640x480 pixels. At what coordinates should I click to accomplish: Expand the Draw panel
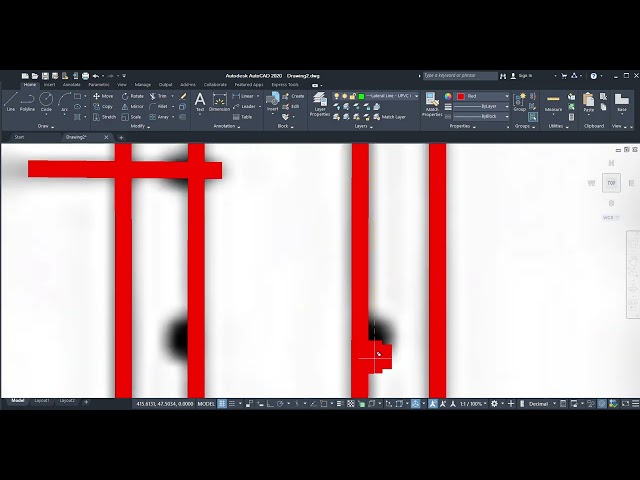(46, 127)
